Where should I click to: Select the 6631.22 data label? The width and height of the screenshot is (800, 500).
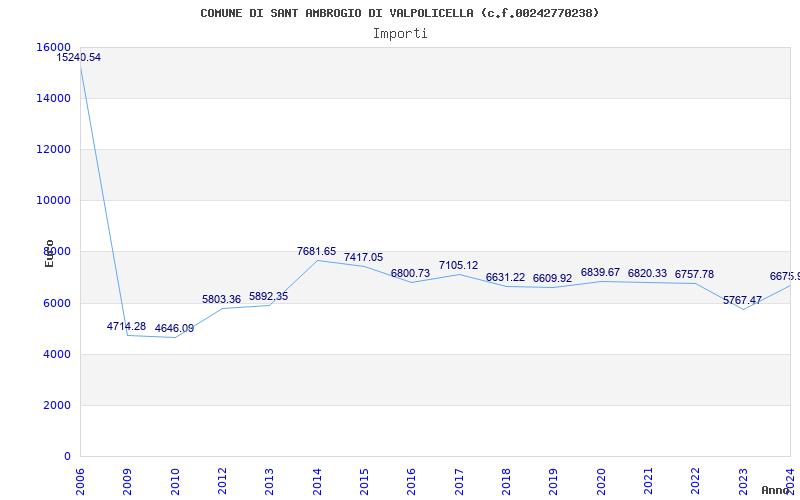pos(505,278)
